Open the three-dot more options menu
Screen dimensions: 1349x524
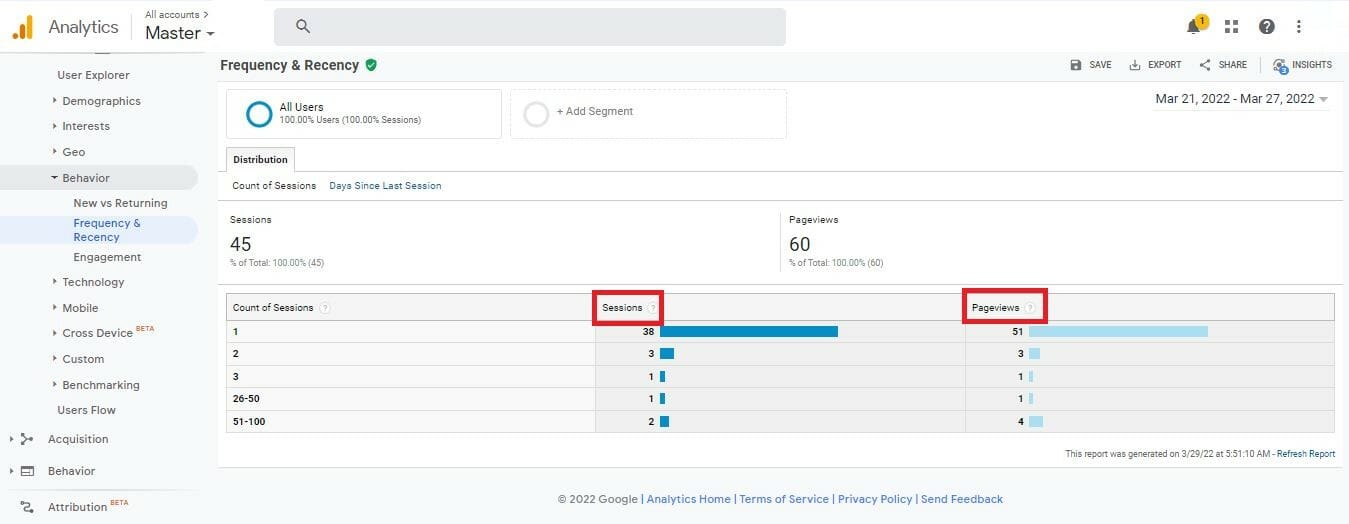[x=1299, y=27]
